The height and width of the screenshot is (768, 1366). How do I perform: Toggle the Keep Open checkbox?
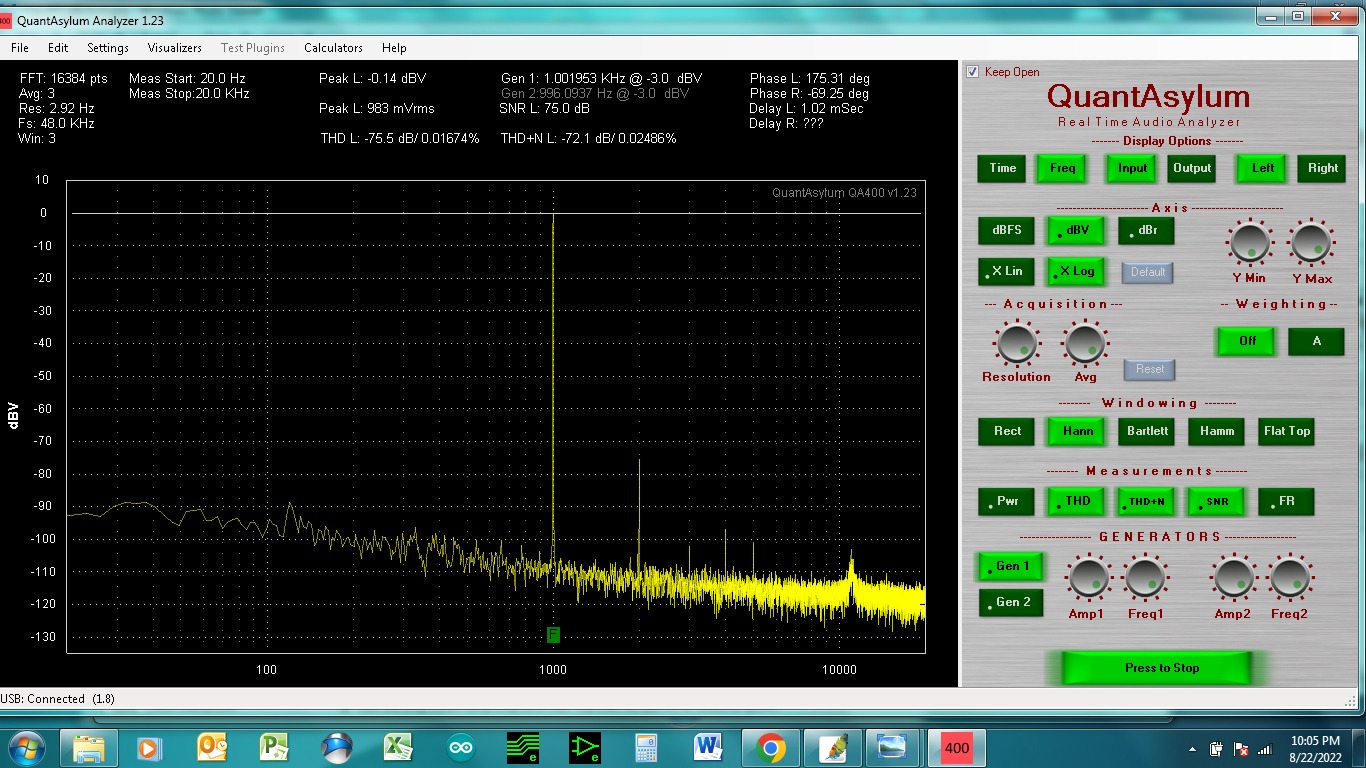[973, 72]
